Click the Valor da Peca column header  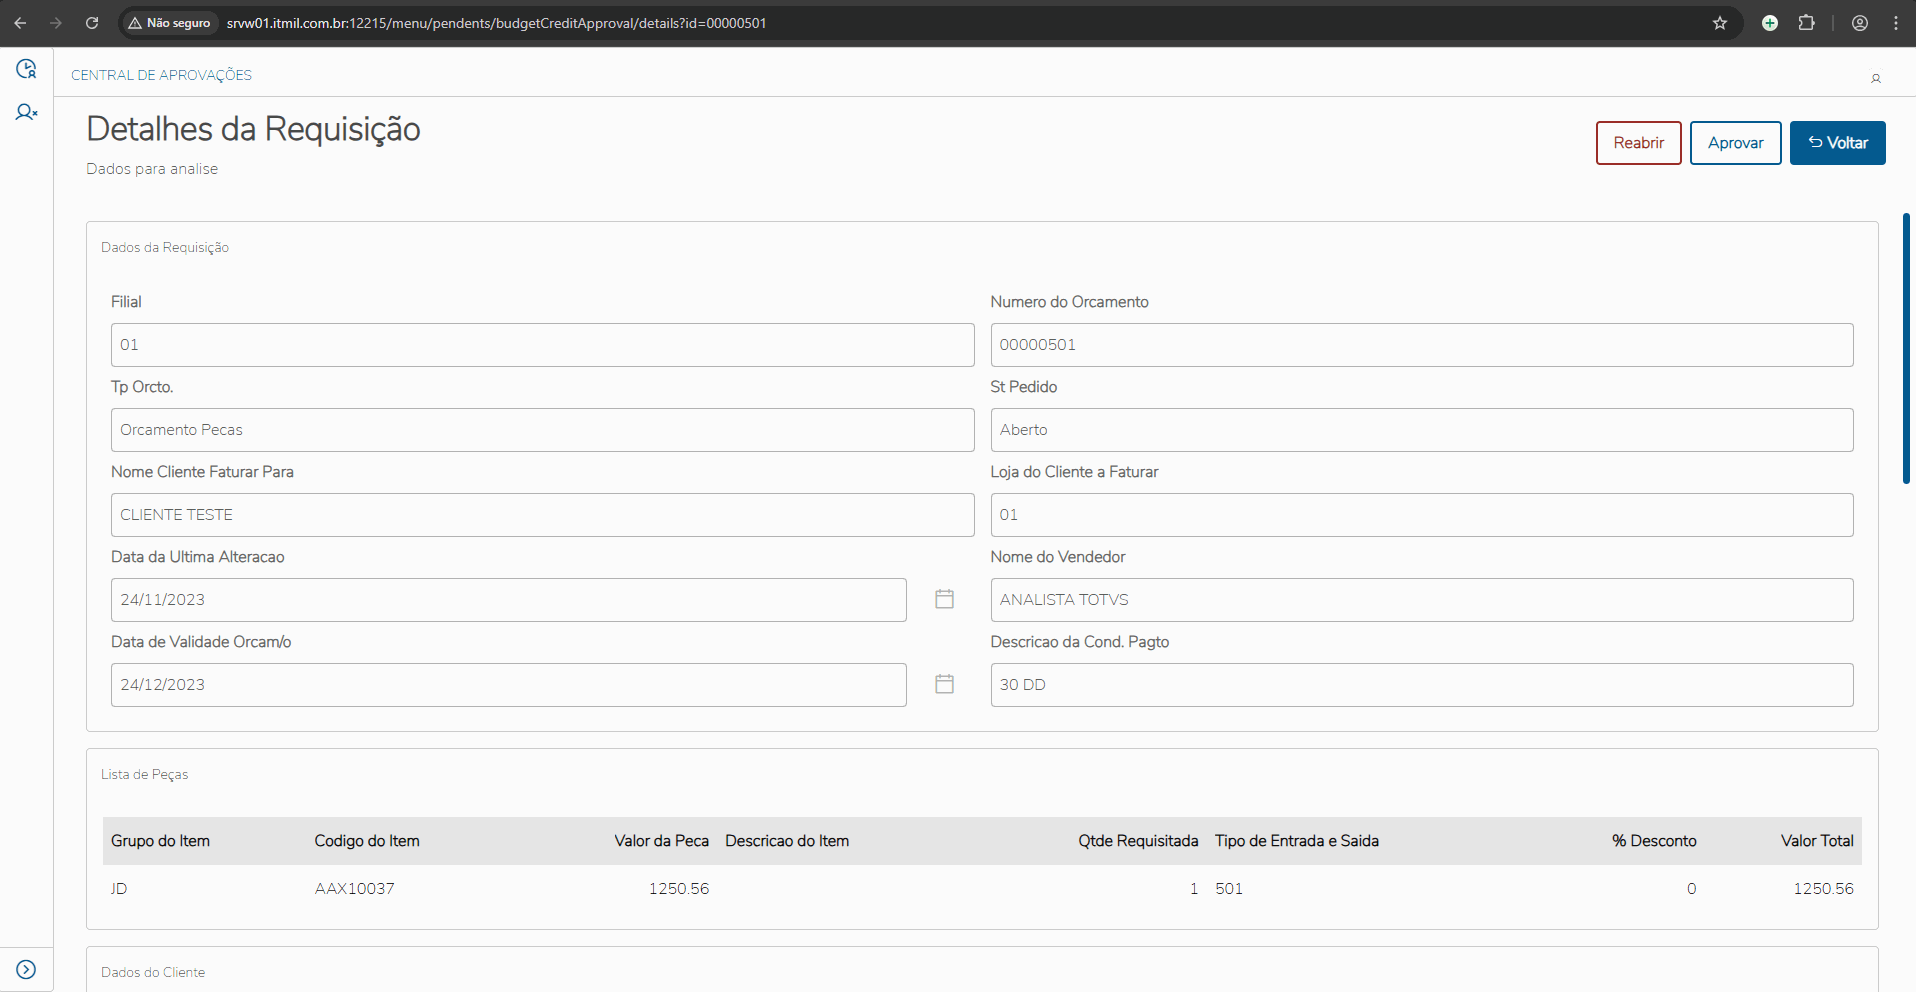click(661, 841)
